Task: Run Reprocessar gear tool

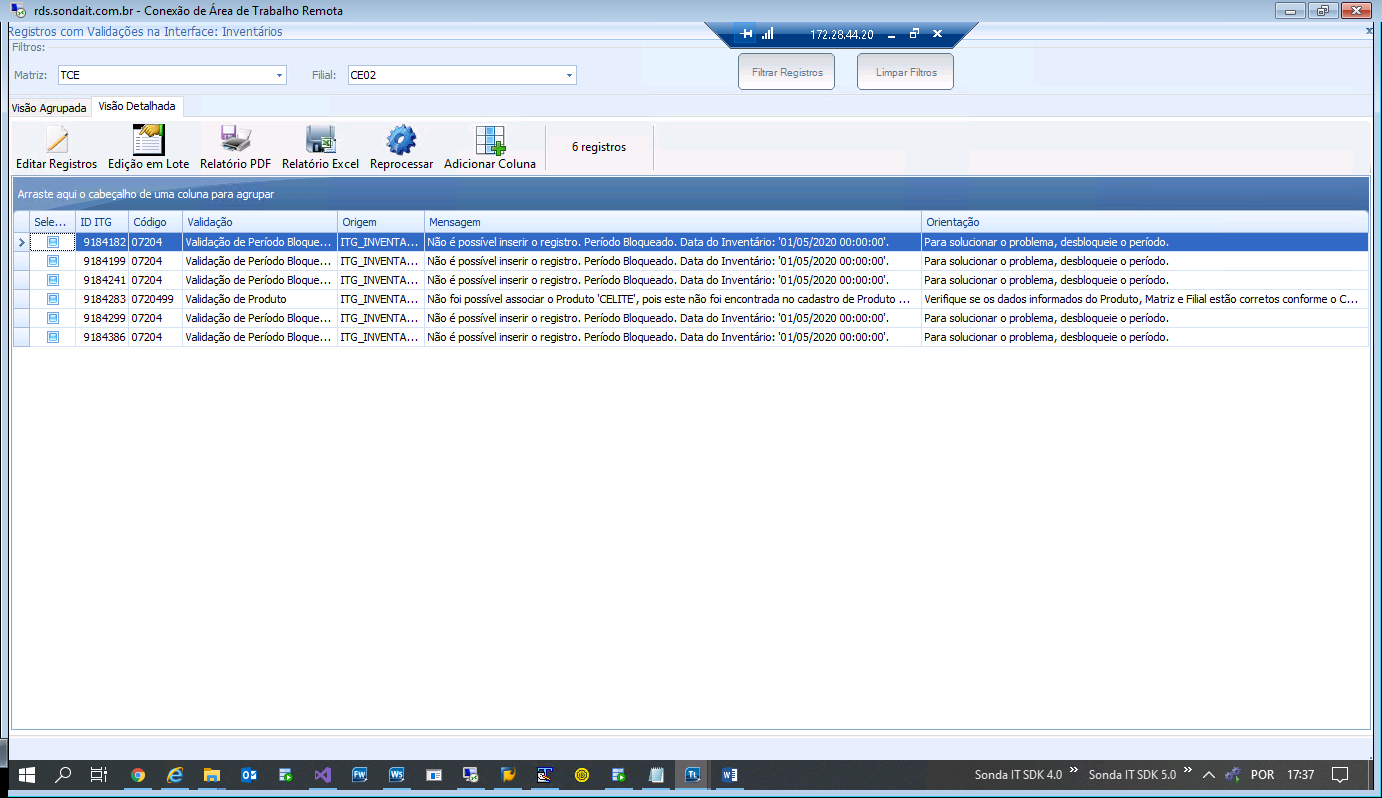Action: click(401, 147)
